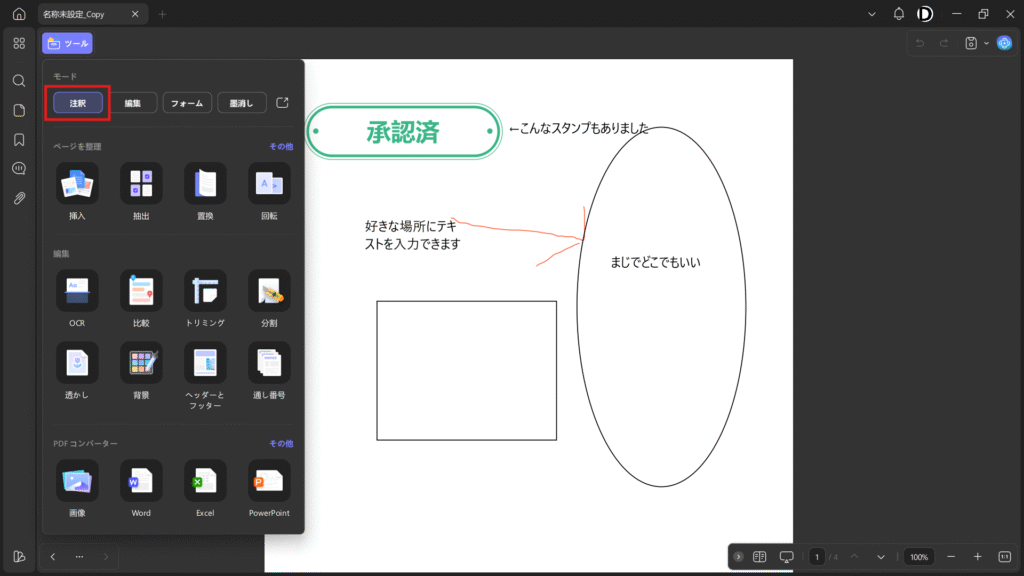Click その他 link beside PDFコンバーター

[x=281, y=443]
